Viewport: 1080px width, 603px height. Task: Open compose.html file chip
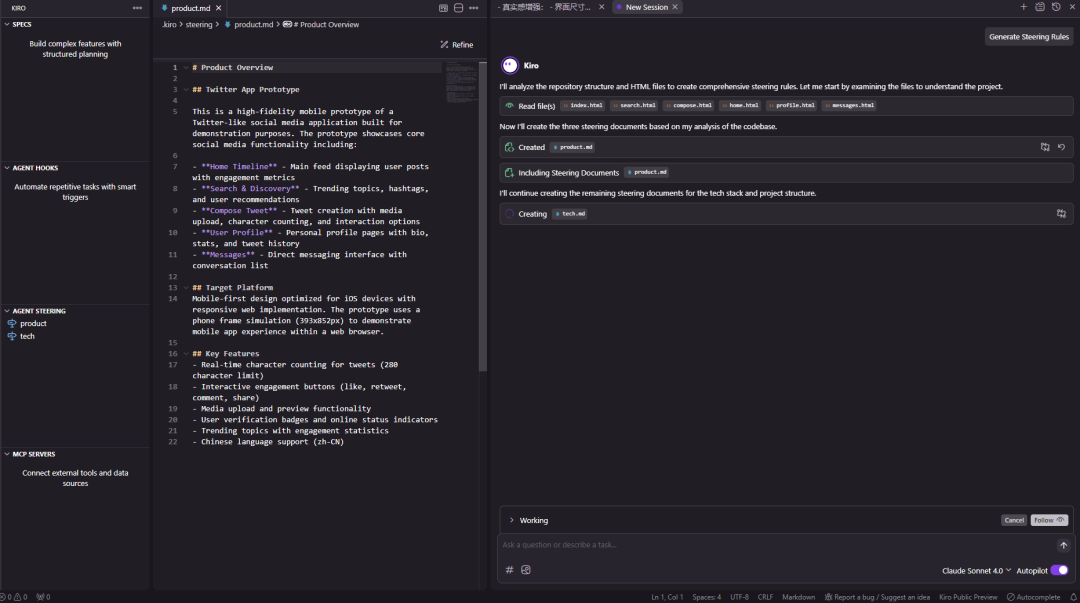(689, 105)
